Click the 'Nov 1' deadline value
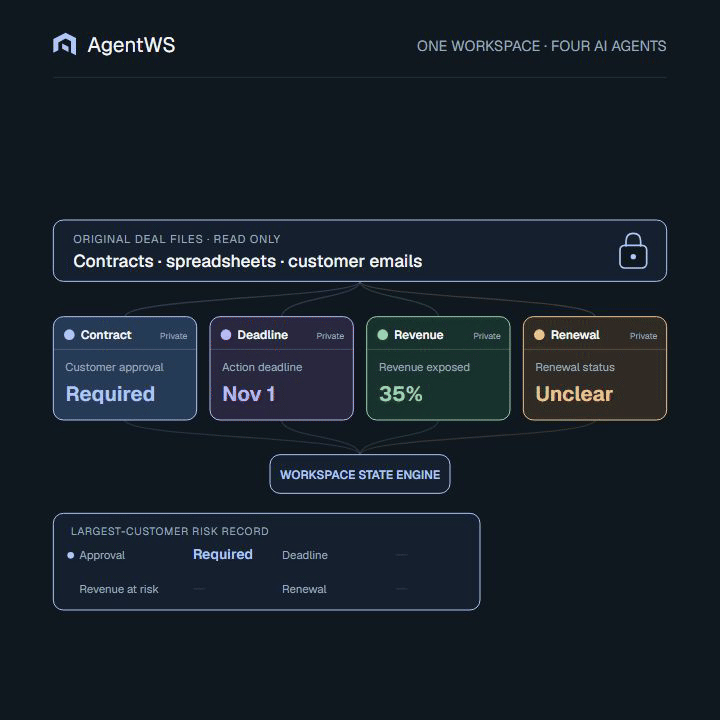The height and width of the screenshot is (720, 720). 249,394
